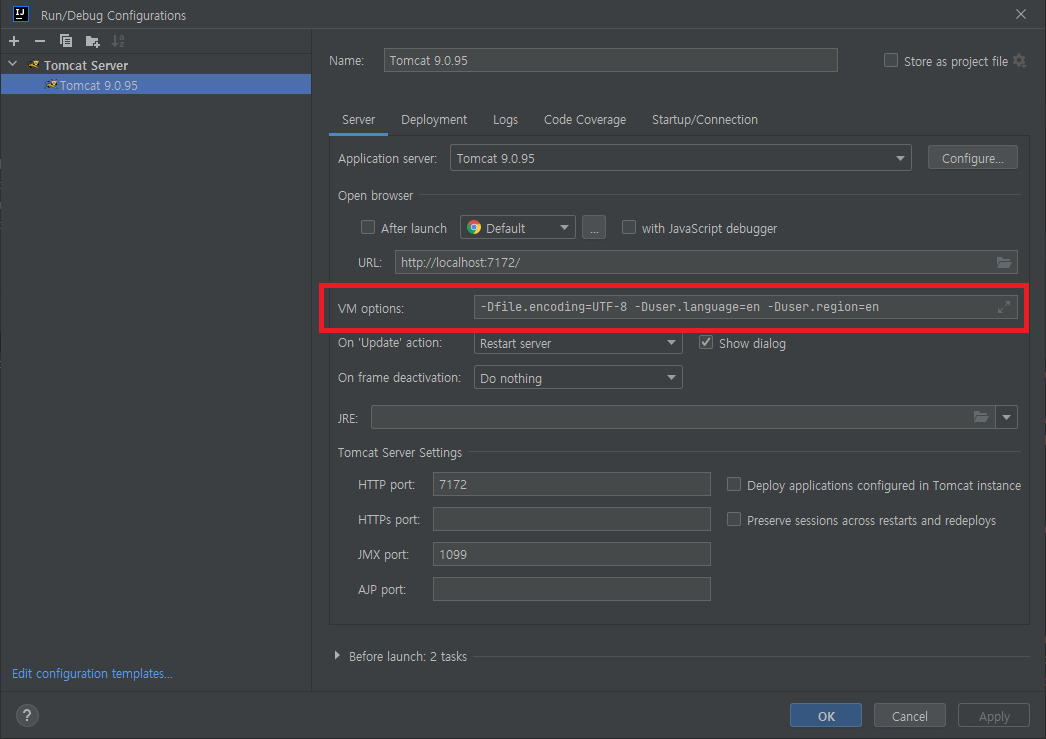Click the expand icon in VM options field
This screenshot has width=1046, height=739.
1003,307
